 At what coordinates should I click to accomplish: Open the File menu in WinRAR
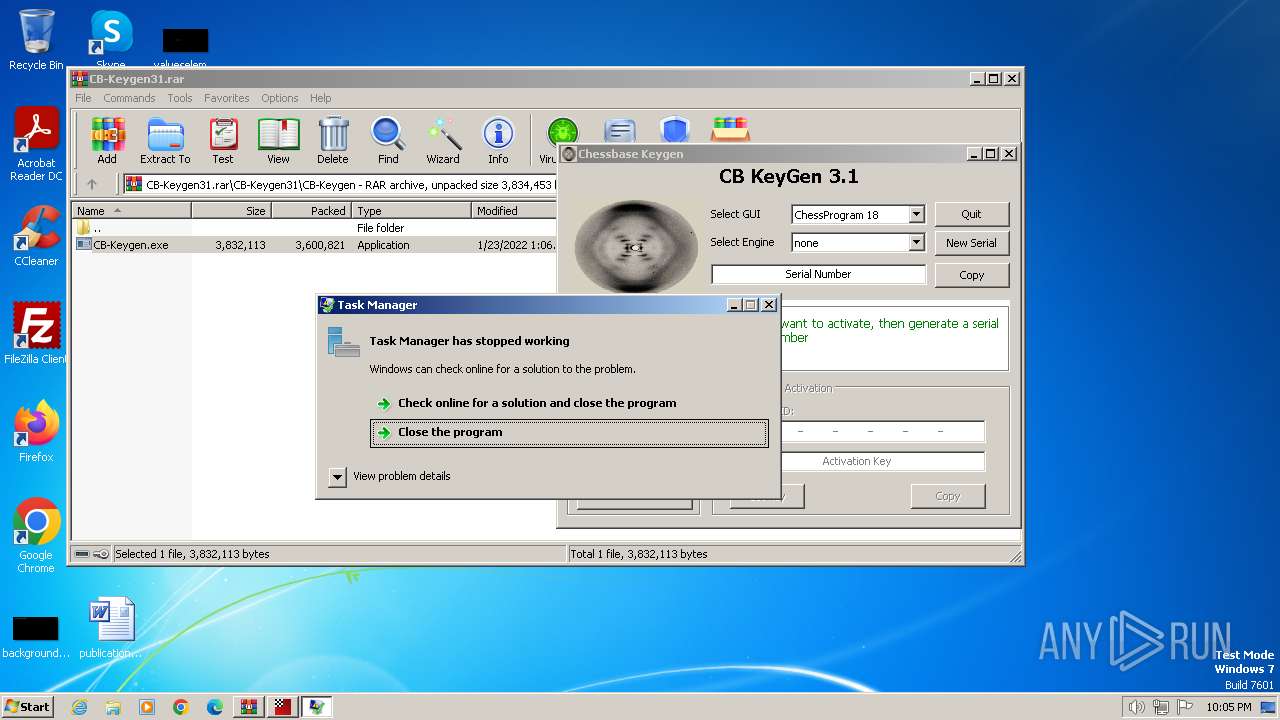click(x=83, y=98)
